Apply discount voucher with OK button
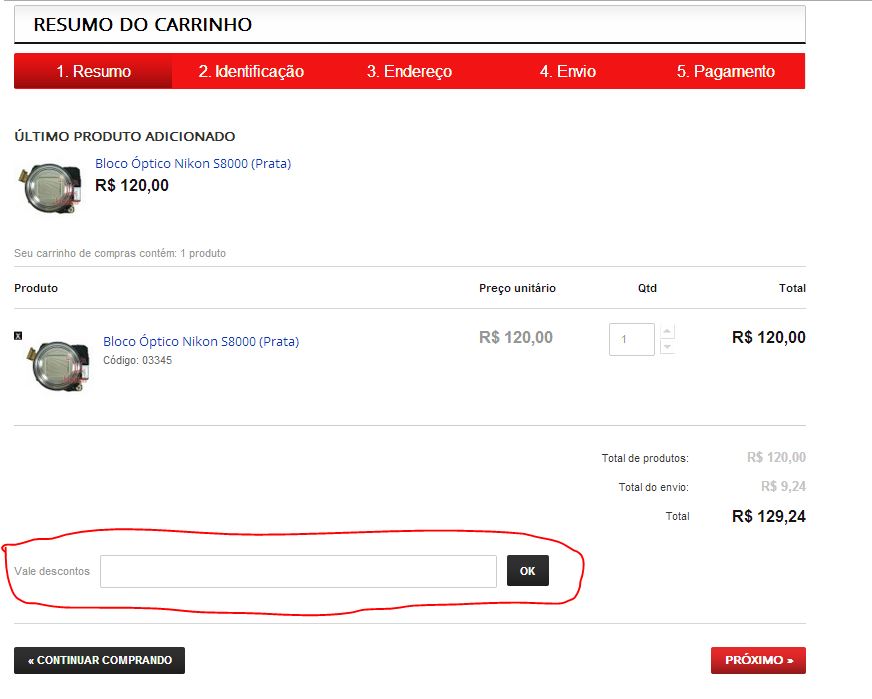The image size is (872, 699). point(528,571)
